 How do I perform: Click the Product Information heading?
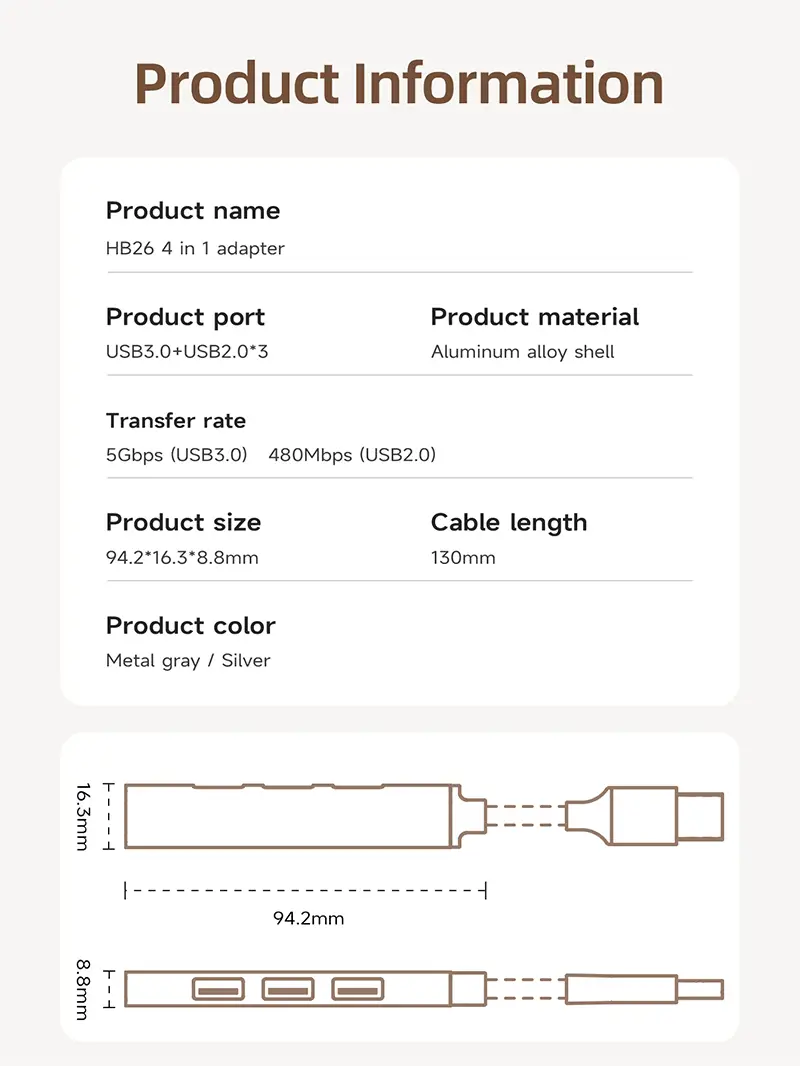pyautogui.click(x=399, y=84)
